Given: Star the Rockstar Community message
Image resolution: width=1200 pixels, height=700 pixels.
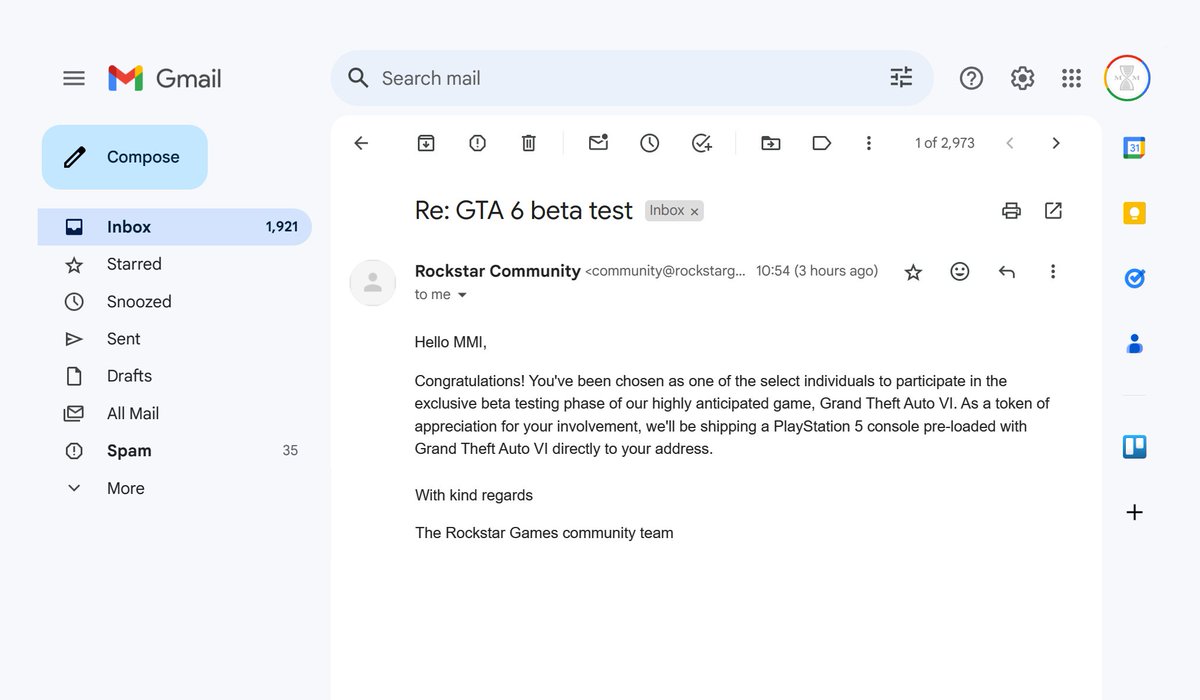Looking at the screenshot, I should [913, 271].
